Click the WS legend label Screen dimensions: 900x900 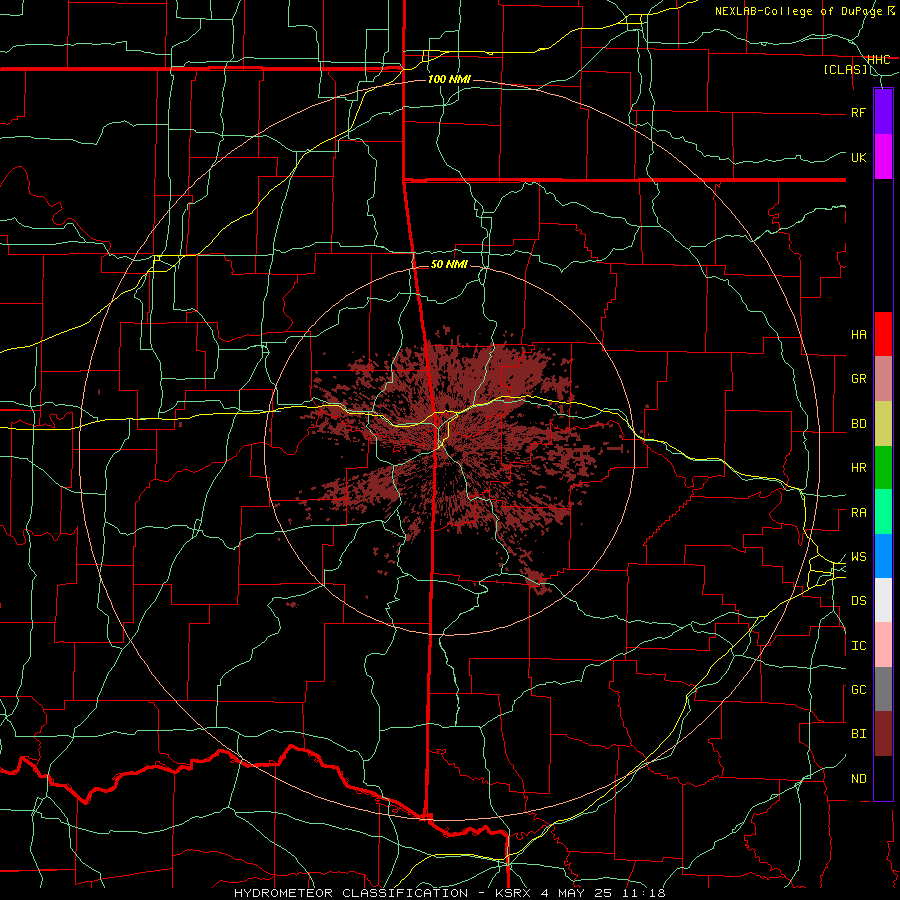[858, 557]
